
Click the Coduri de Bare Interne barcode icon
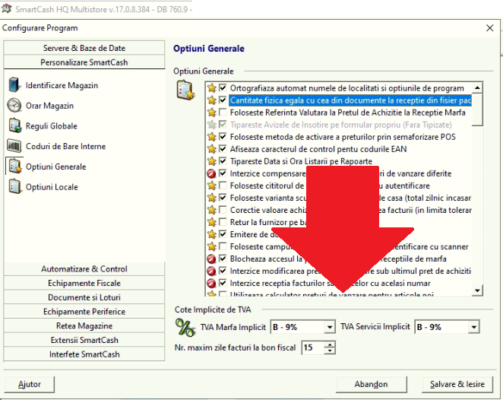coord(14,146)
